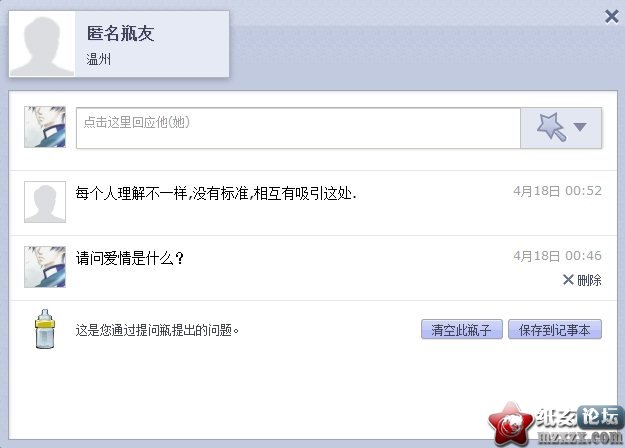Click the magic wand star icon
The height and width of the screenshot is (448, 625).
(x=551, y=127)
